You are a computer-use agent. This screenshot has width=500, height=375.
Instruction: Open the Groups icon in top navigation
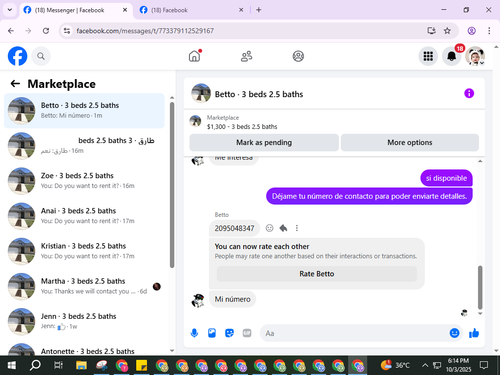click(x=298, y=56)
